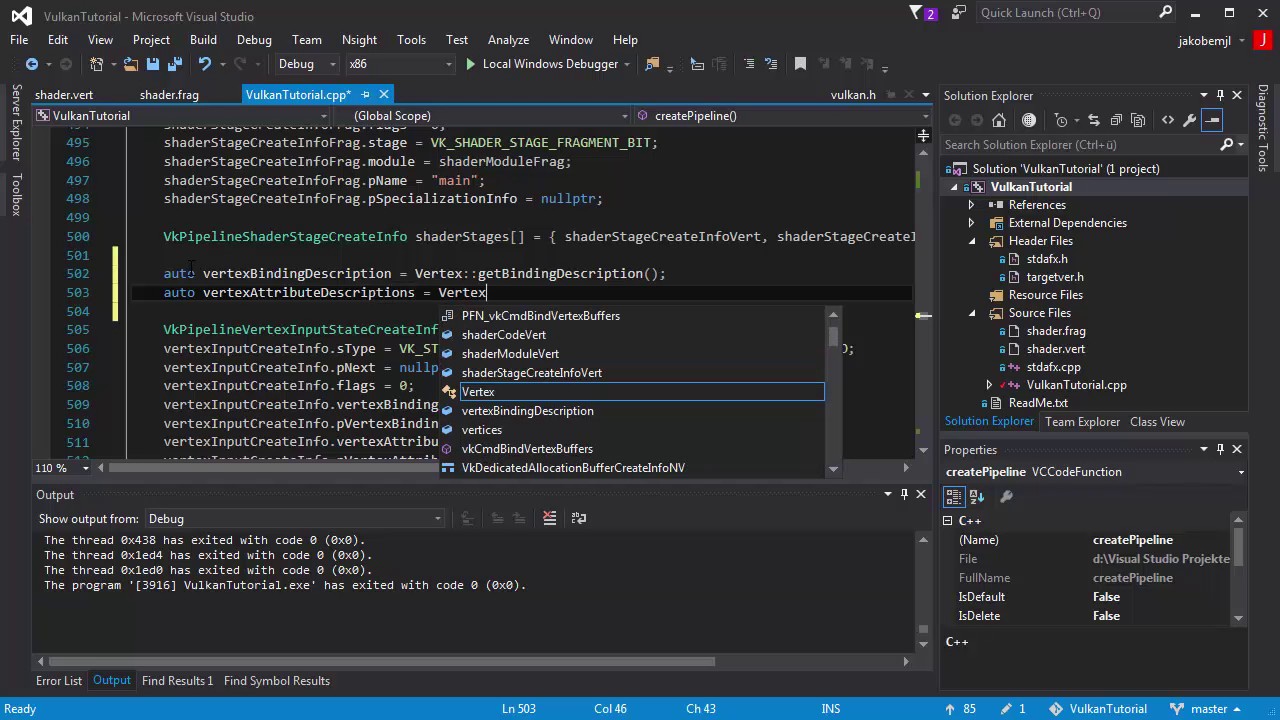Open Find Symbol Results tab
The image size is (1280, 720).
tap(277, 681)
